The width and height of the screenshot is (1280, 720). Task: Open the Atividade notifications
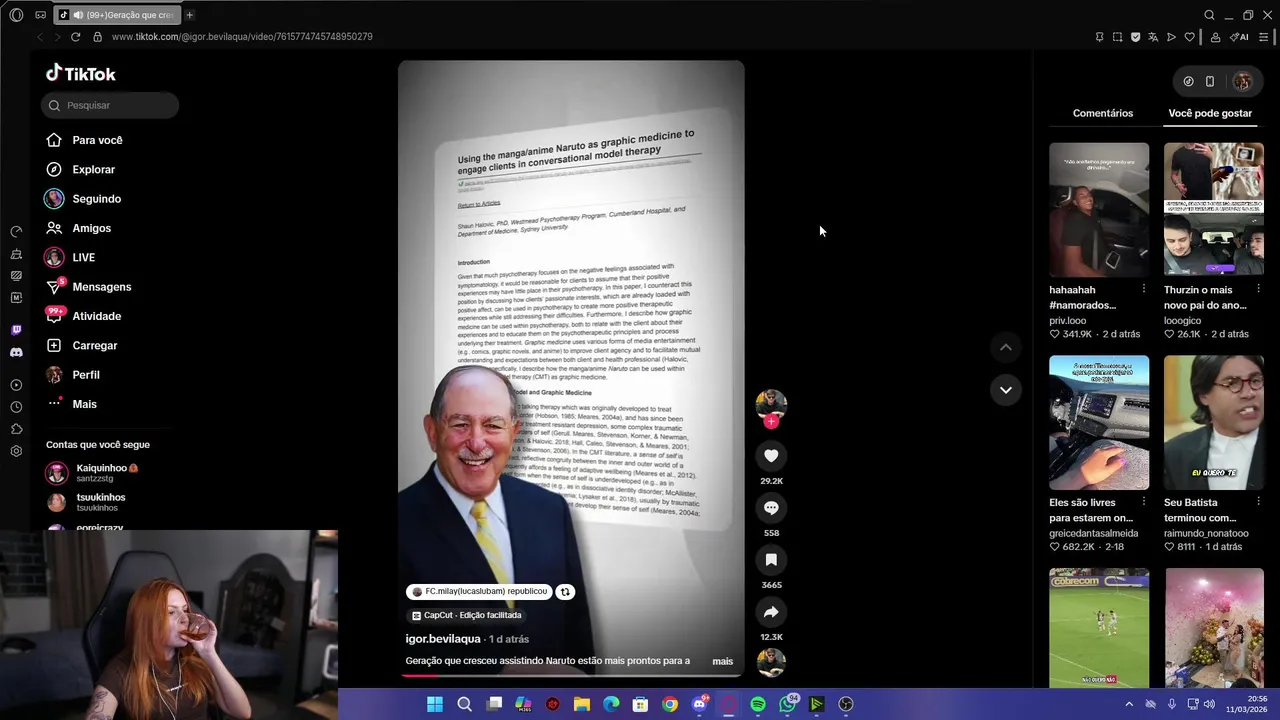83,316
